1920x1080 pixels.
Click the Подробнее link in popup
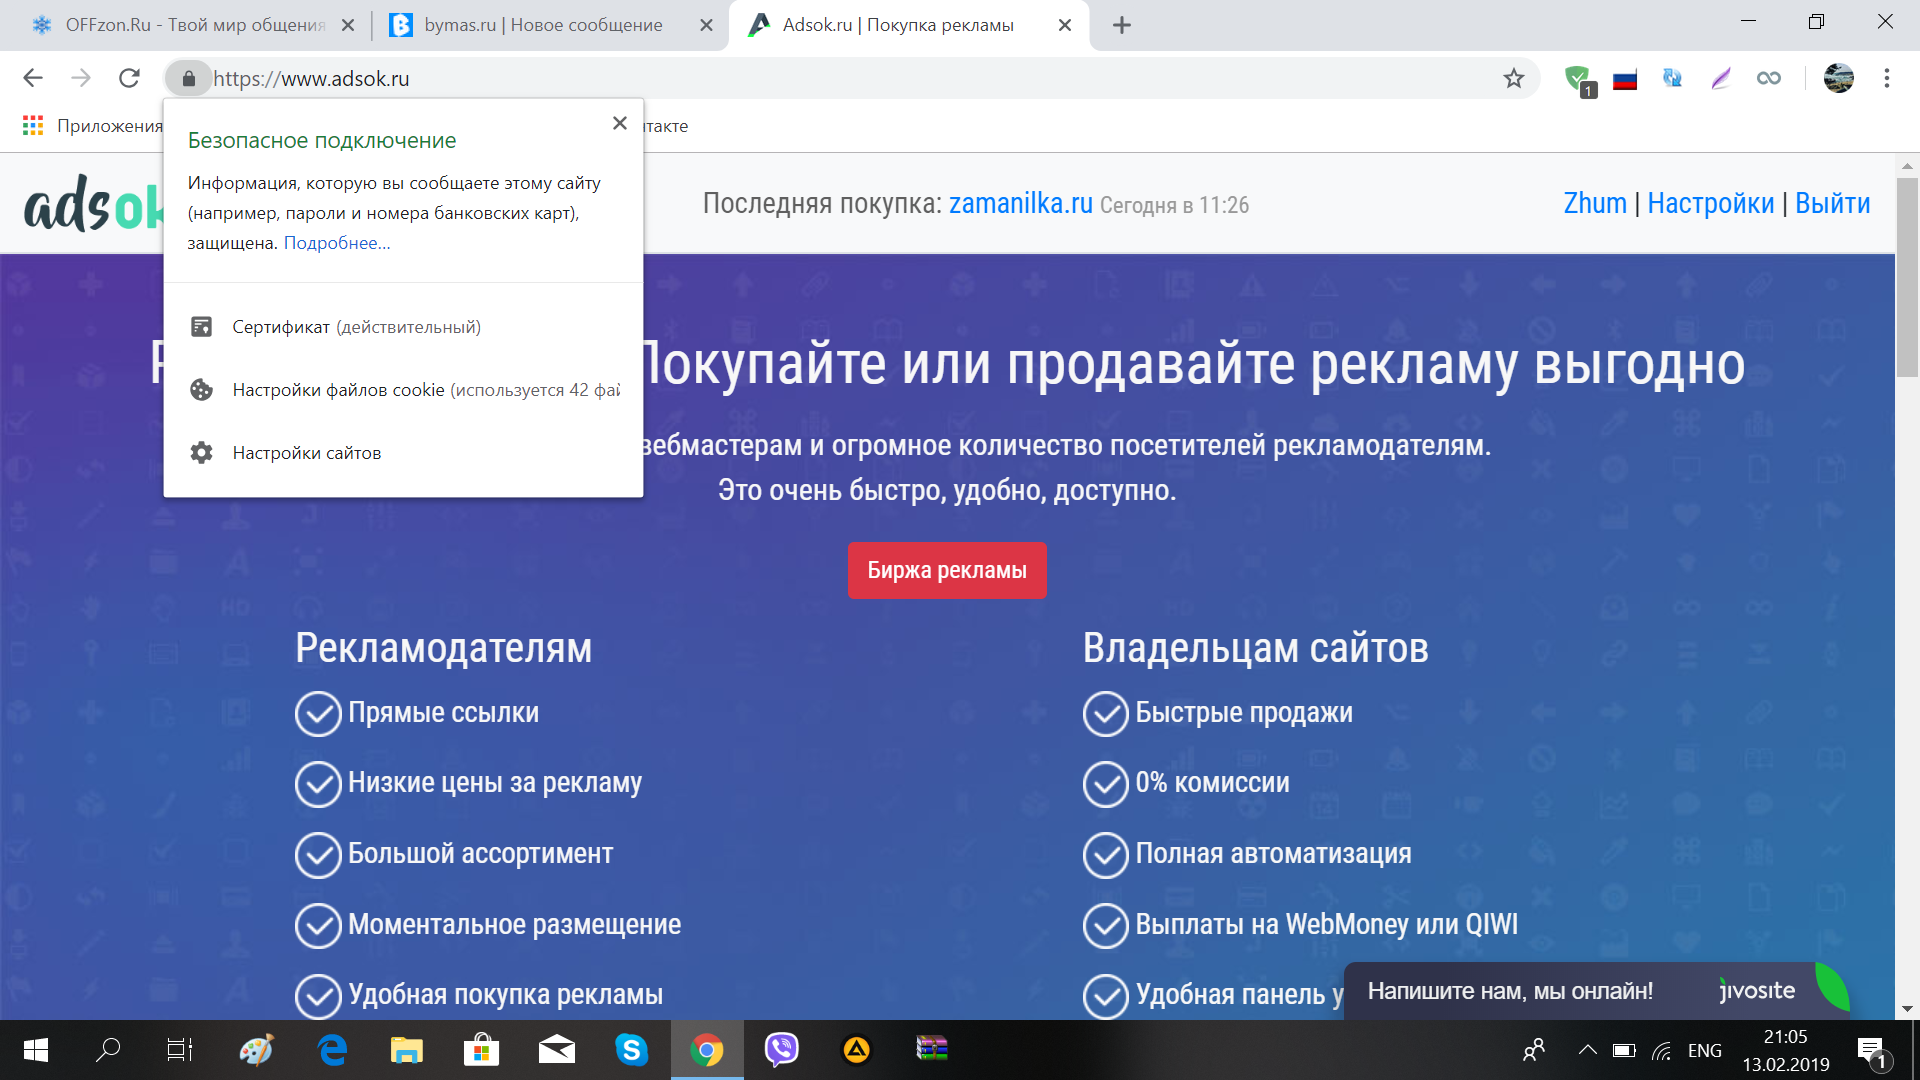click(337, 243)
